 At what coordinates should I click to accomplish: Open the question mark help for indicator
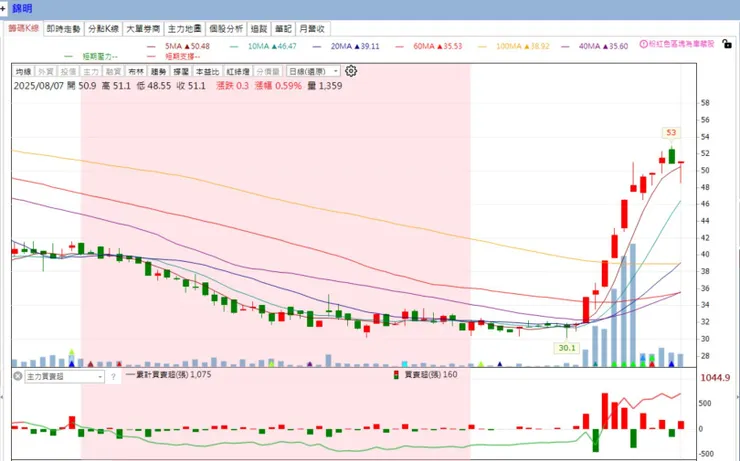point(113,377)
